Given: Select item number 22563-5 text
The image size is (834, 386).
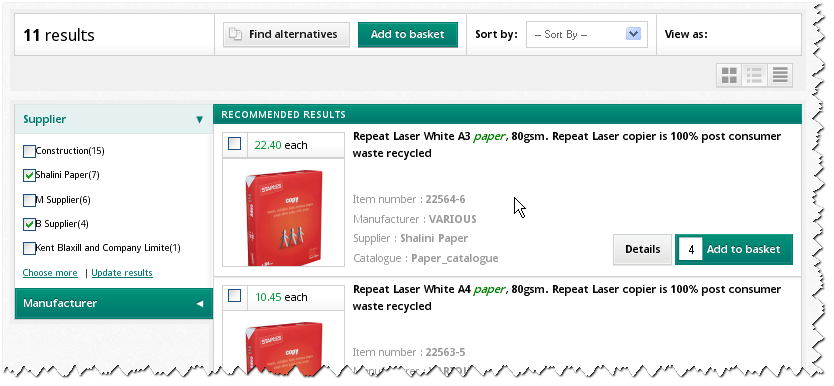Looking at the screenshot, I should pyautogui.click(x=445, y=353).
